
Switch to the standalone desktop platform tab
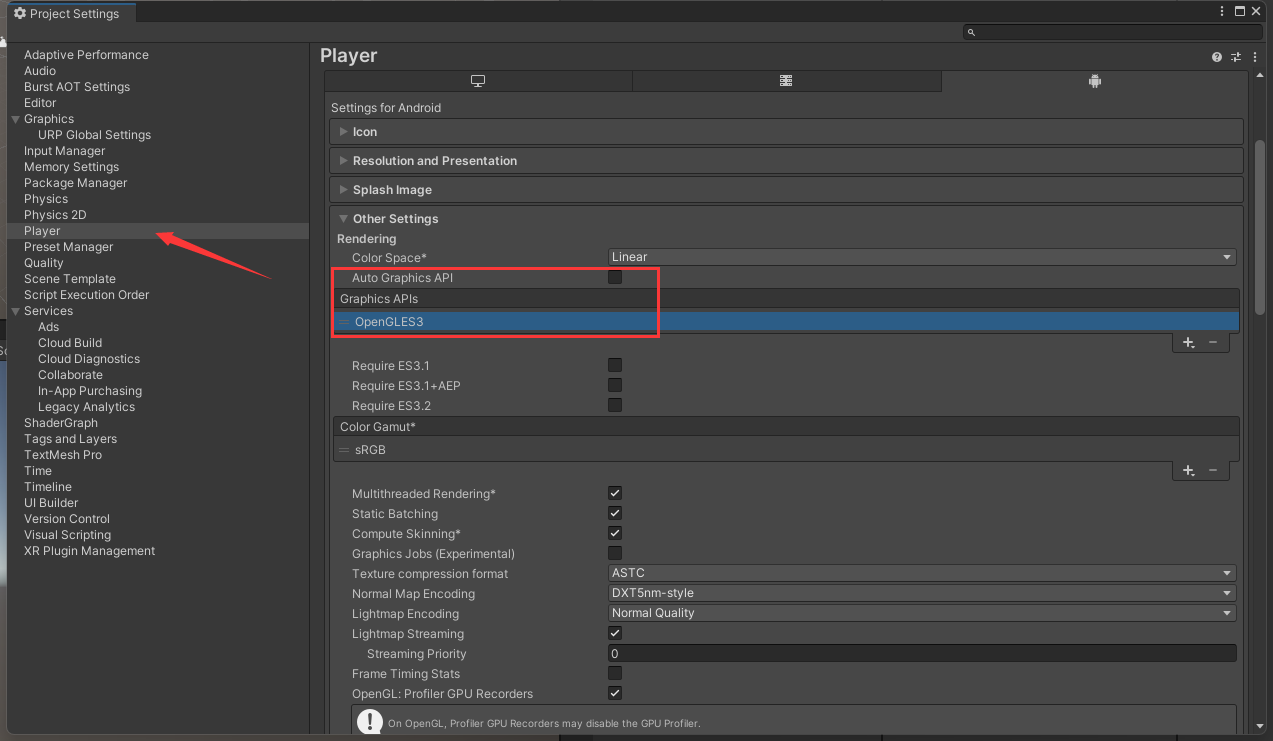pyautogui.click(x=478, y=81)
